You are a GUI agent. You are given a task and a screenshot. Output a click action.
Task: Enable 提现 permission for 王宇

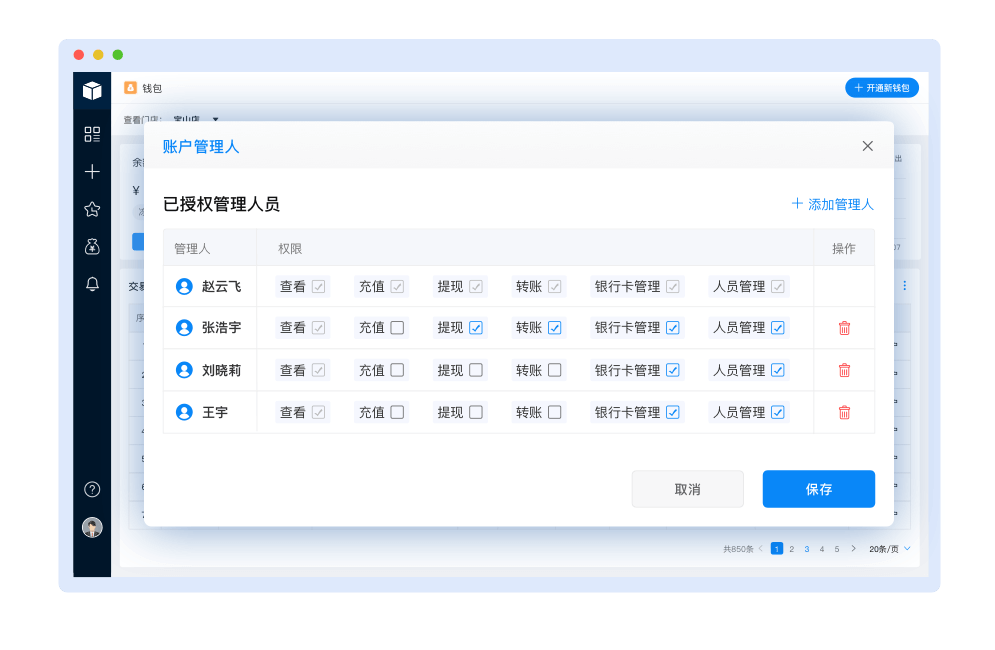click(x=476, y=412)
